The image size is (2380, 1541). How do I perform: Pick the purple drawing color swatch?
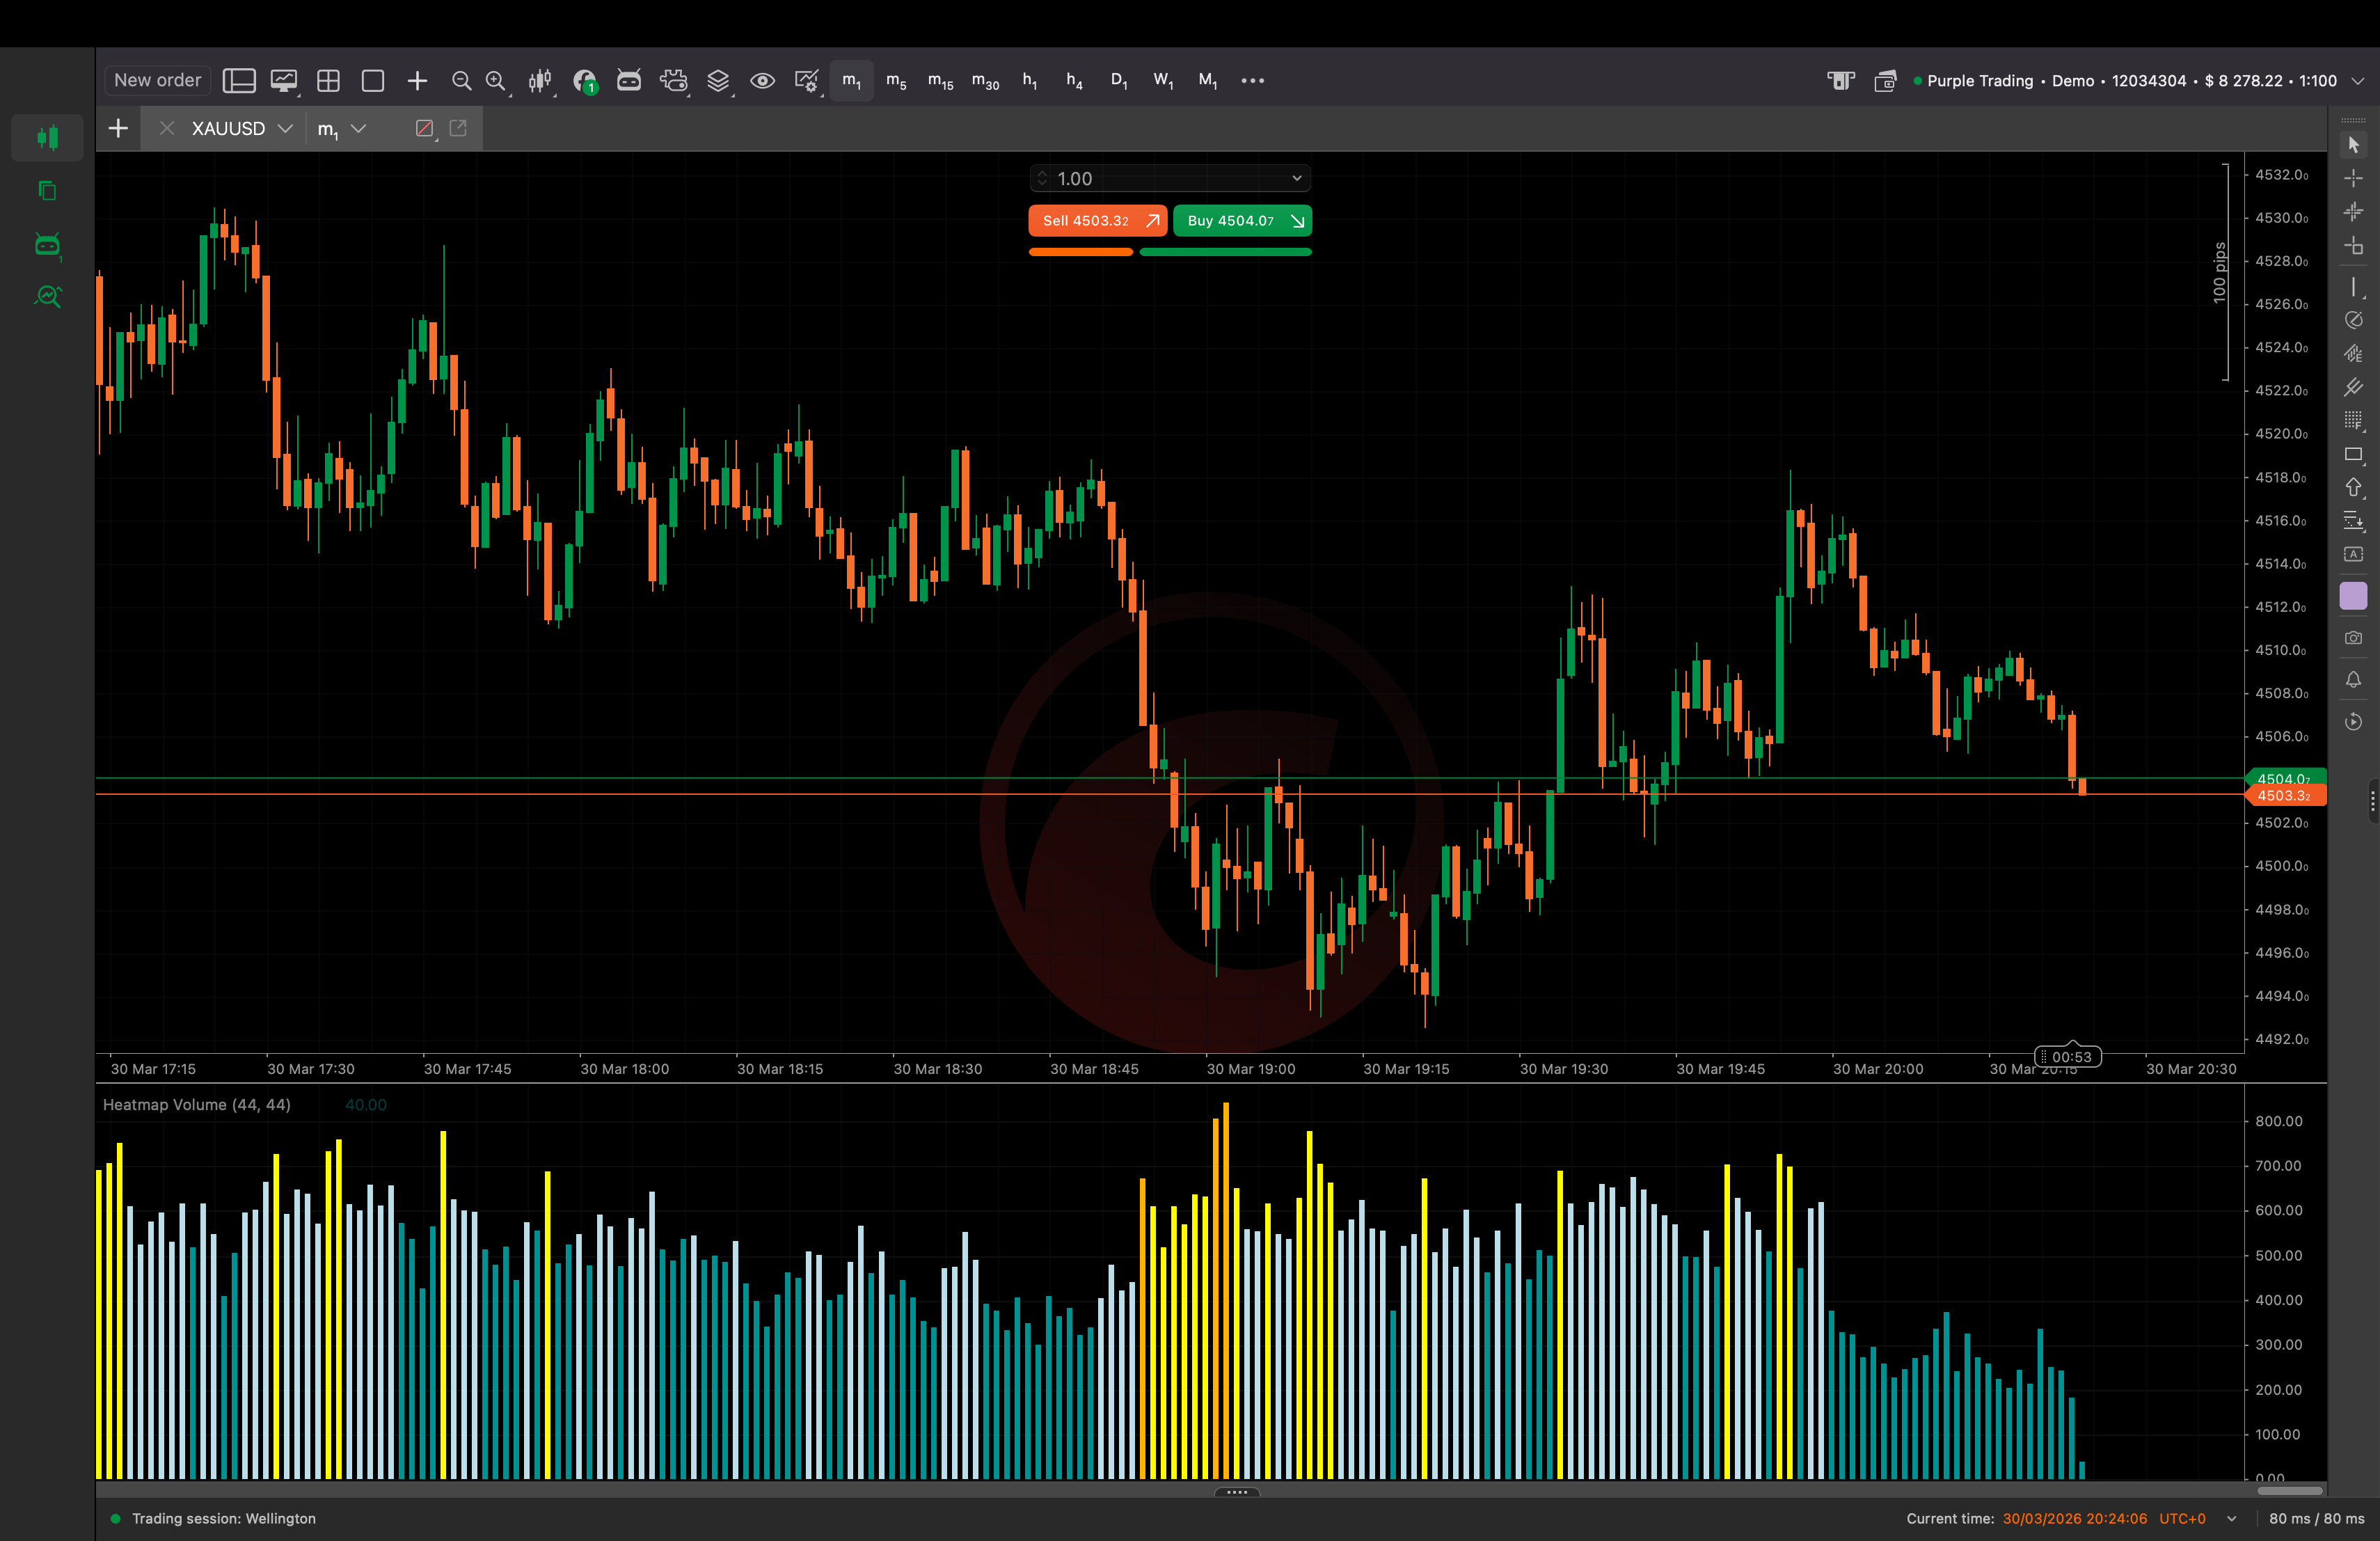[x=2353, y=595]
